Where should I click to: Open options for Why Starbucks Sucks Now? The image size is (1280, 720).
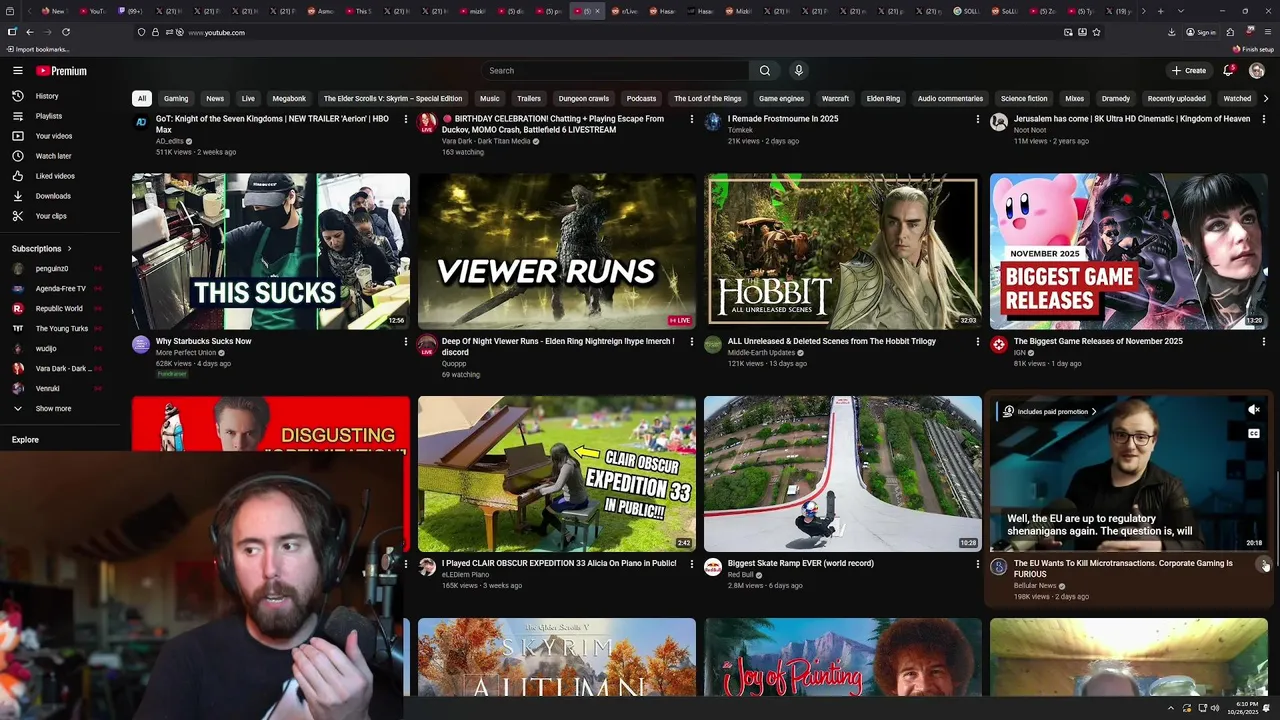(405, 342)
